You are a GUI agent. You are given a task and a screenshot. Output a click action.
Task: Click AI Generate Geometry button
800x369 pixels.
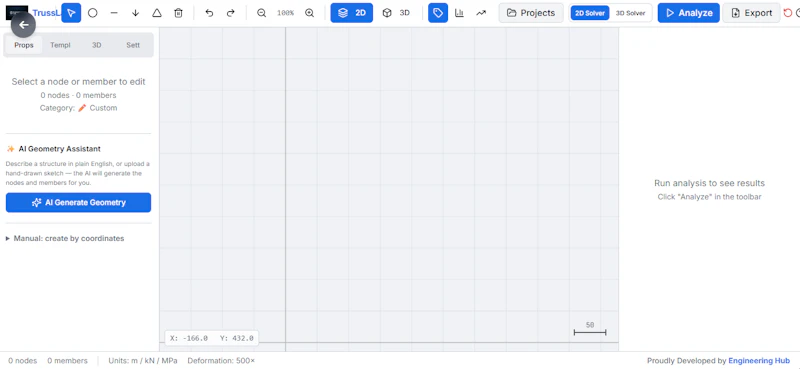[x=79, y=203]
